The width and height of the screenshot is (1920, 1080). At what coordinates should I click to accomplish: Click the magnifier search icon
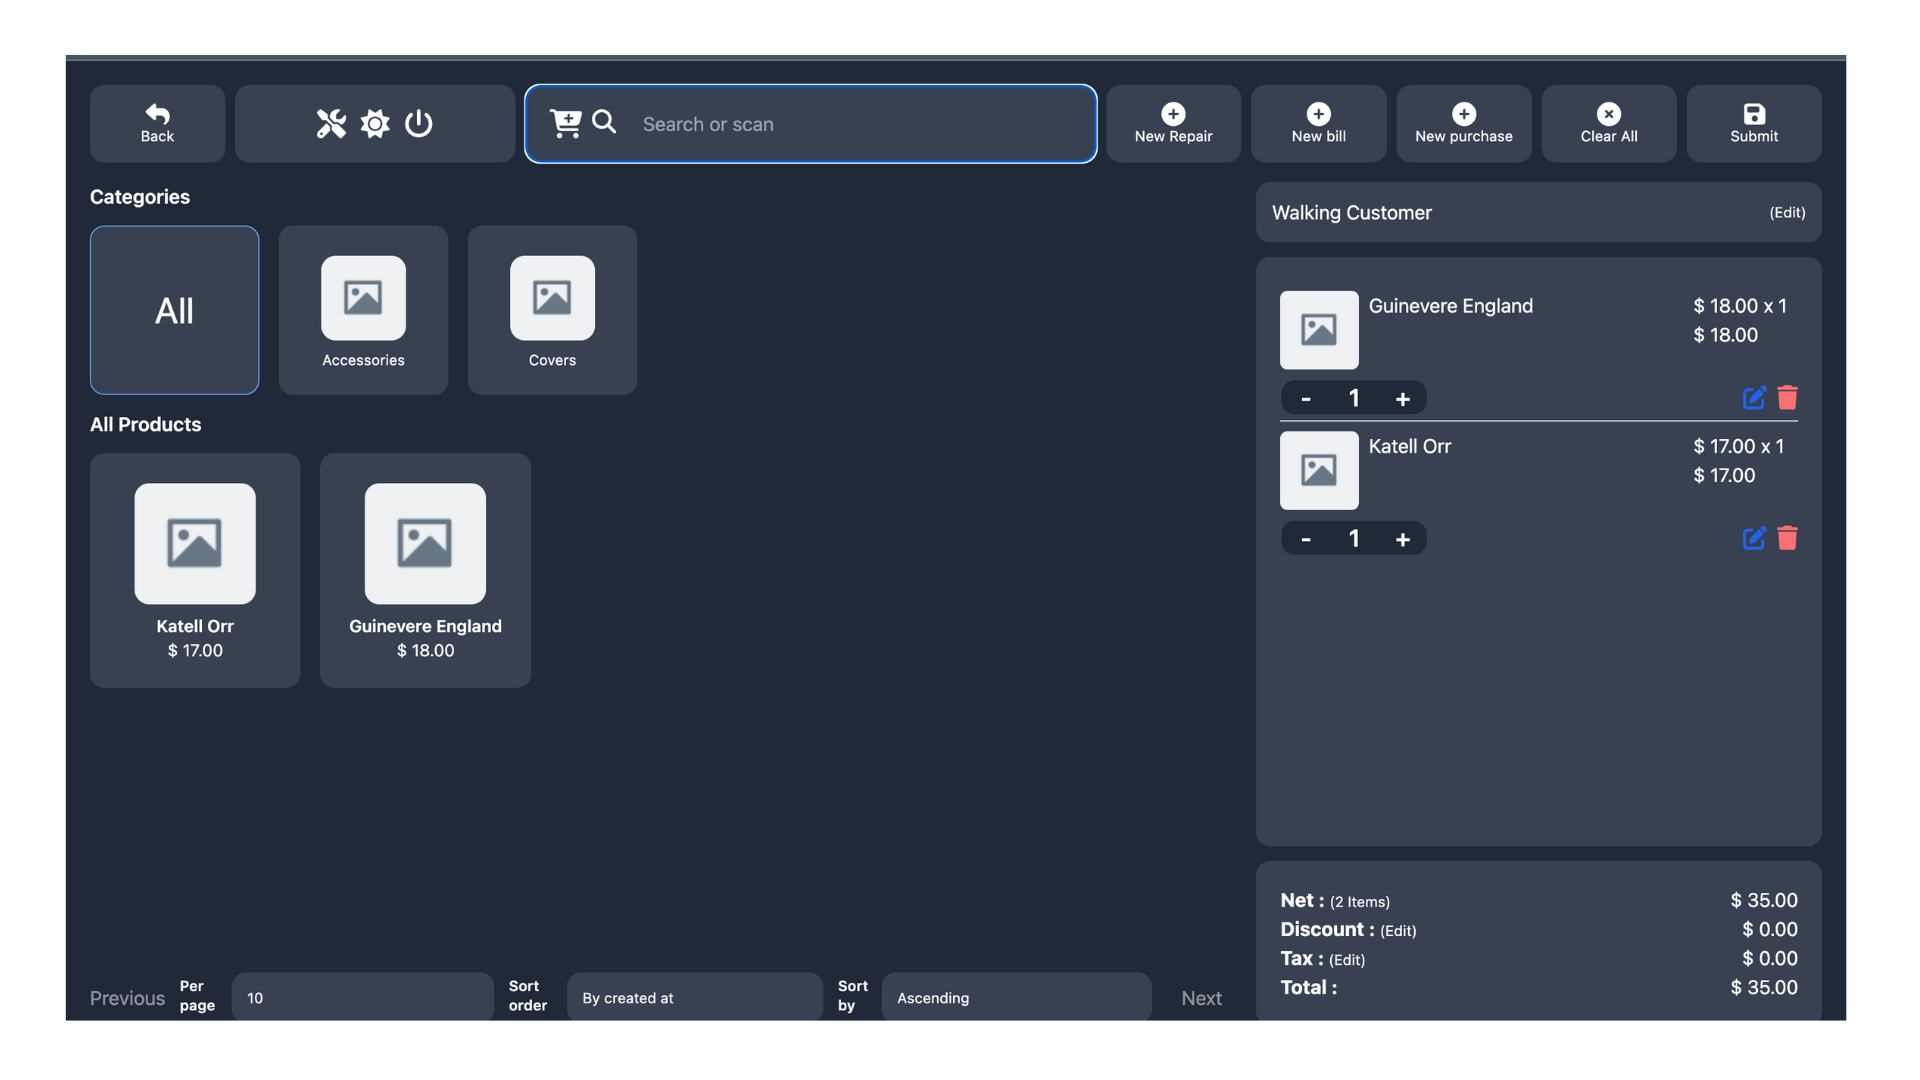click(x=604, y=122)
